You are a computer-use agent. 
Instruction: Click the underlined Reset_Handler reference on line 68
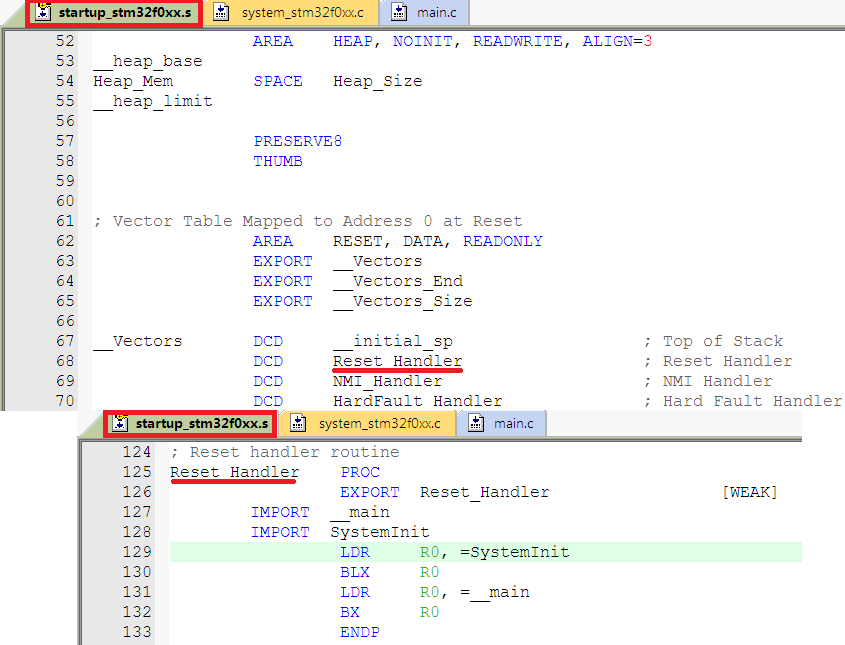(x=397, y=360)
